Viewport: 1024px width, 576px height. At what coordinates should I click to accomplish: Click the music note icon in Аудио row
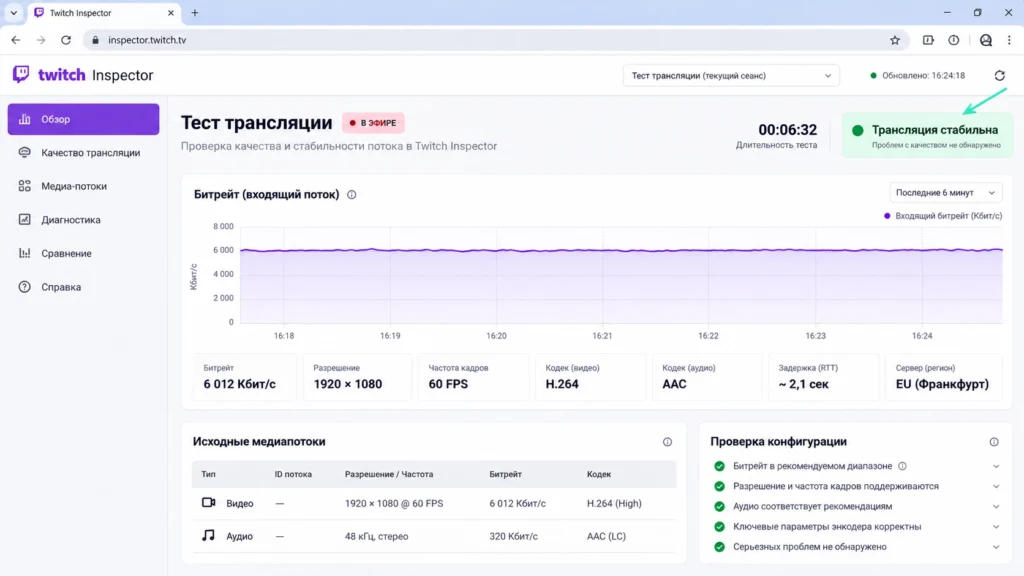click(x=208, y=536)
